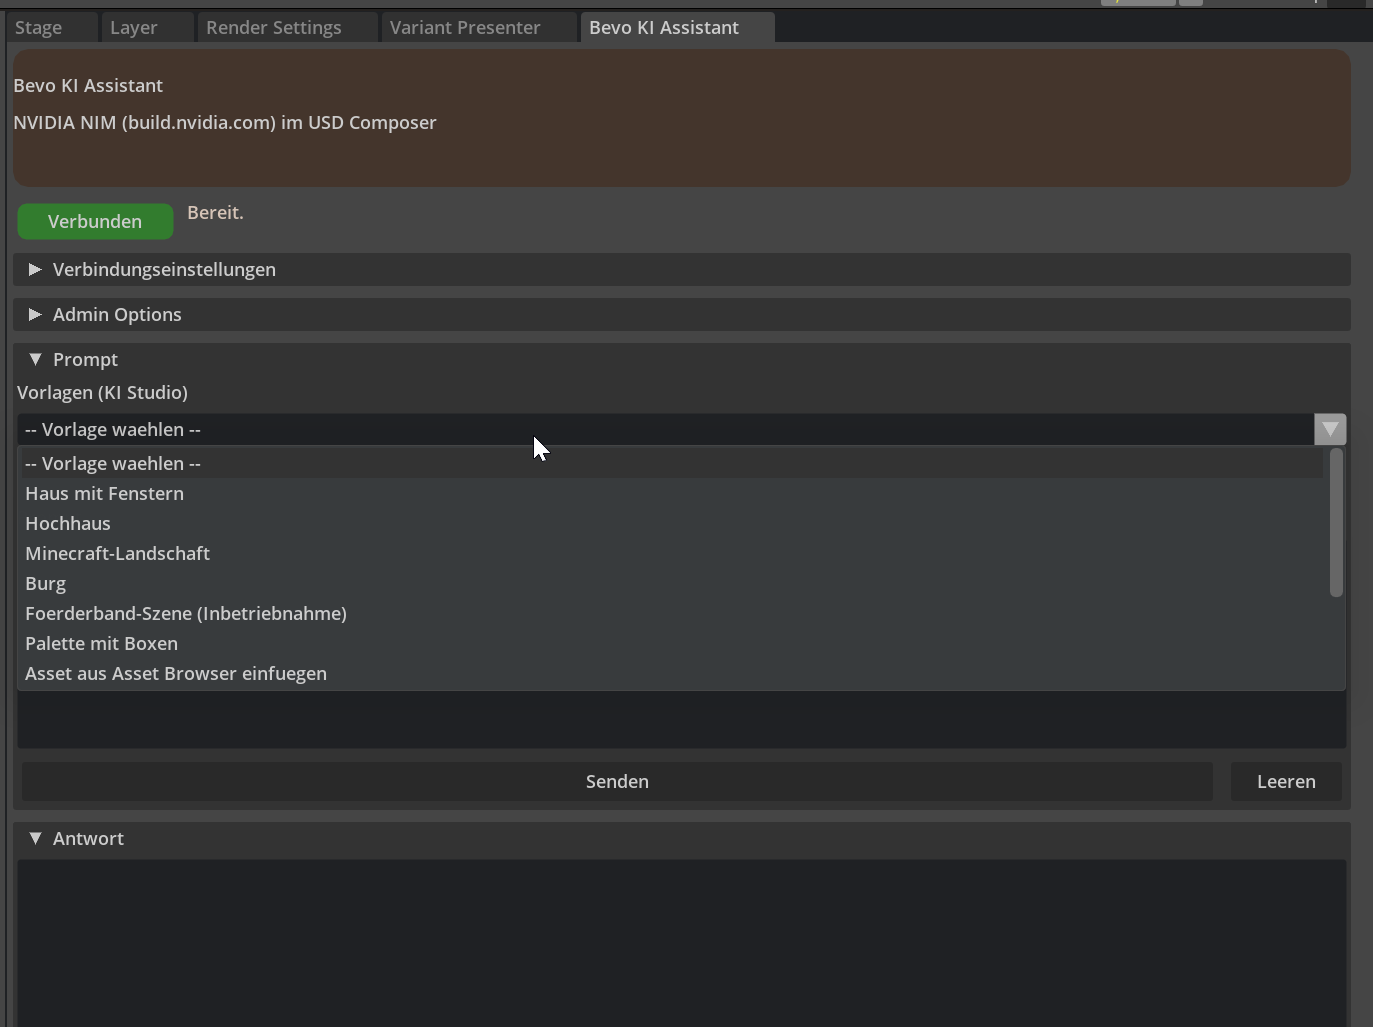1373x1027 pixels.
Task: Click the green Verbunden button
Action: tap(95, 221)
